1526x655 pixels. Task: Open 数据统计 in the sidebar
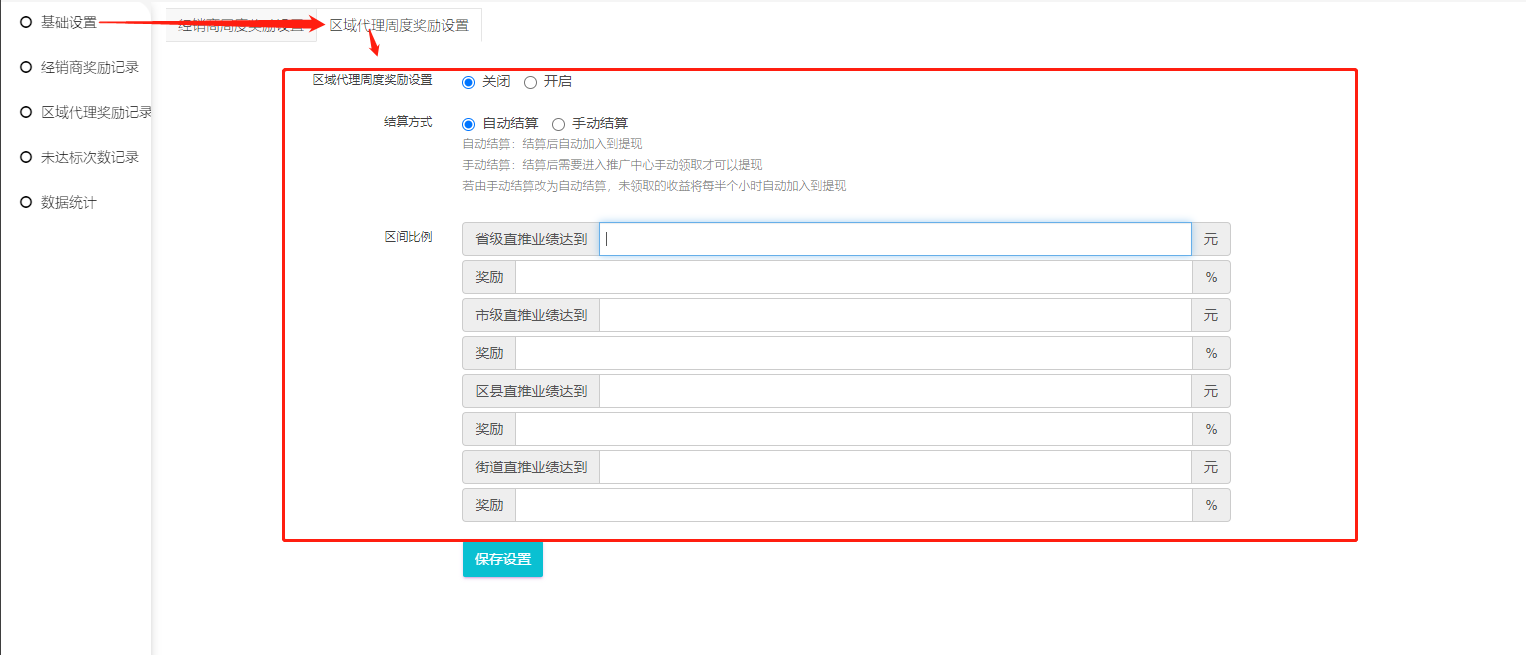[x=68, y=202]
